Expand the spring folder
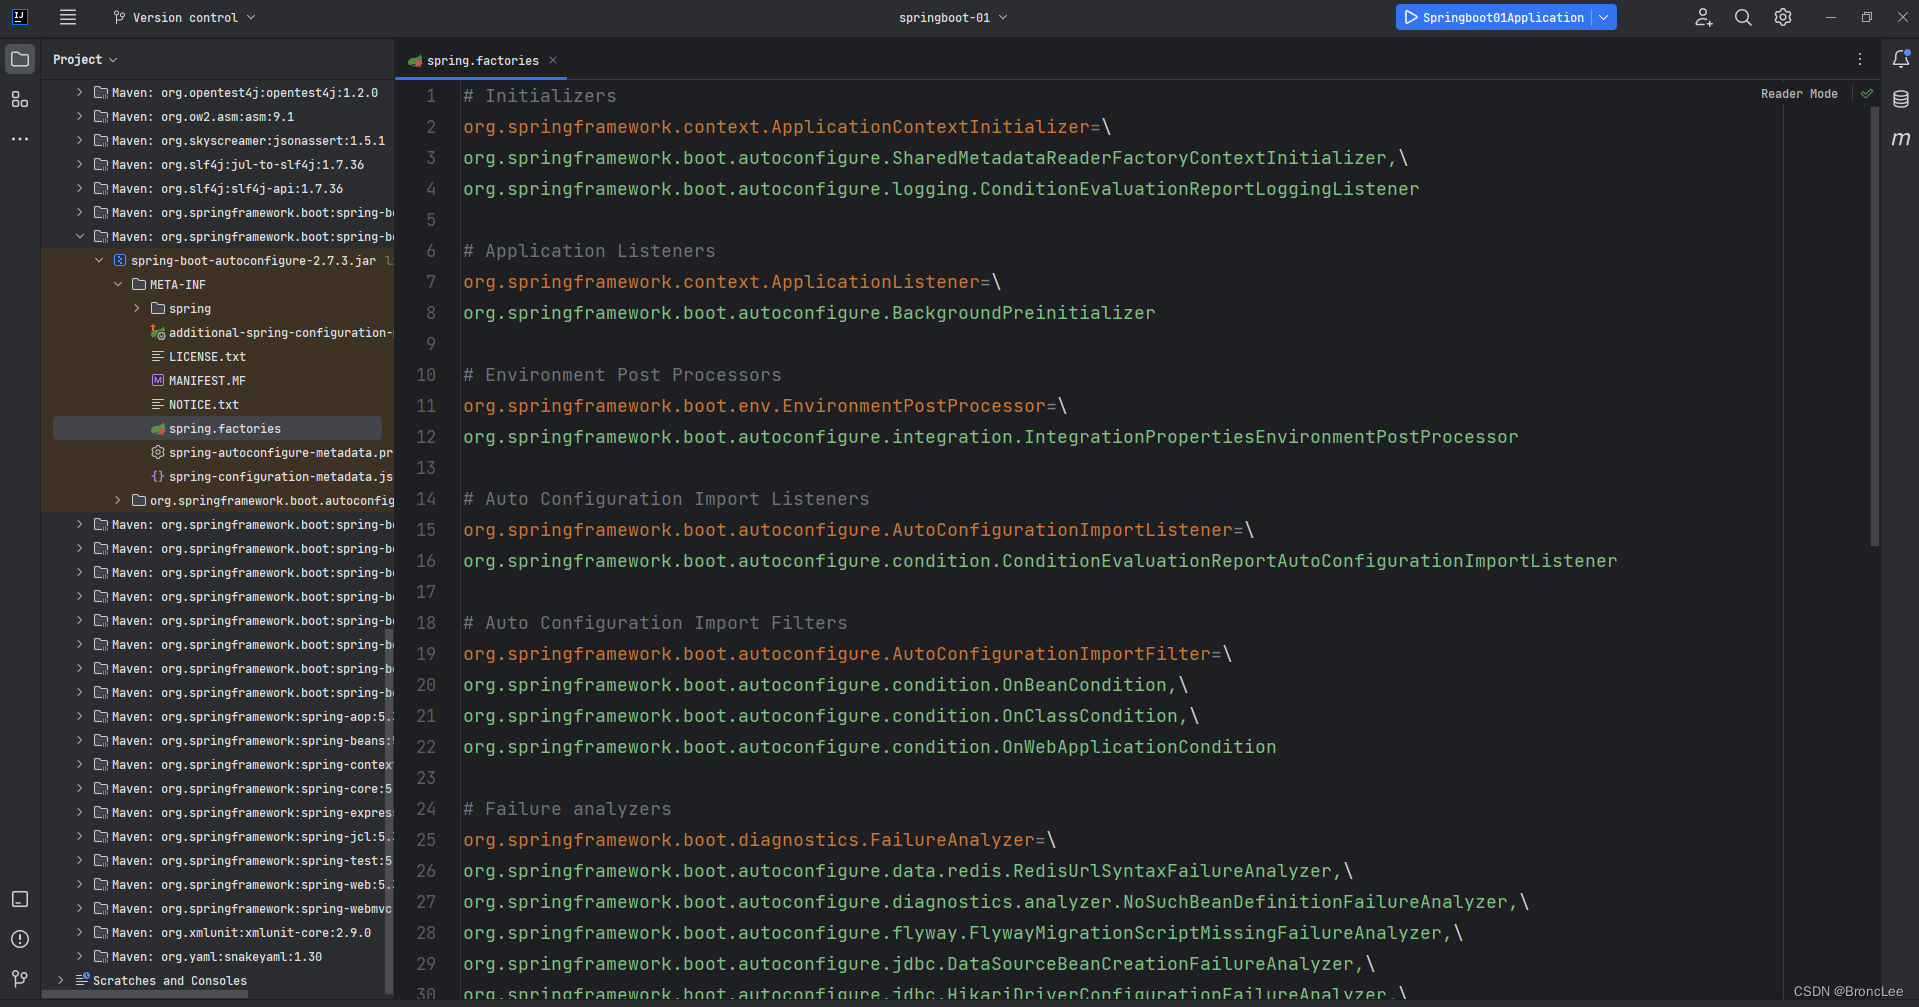Screen dimensions: 1919x1007 pos(137,308)
